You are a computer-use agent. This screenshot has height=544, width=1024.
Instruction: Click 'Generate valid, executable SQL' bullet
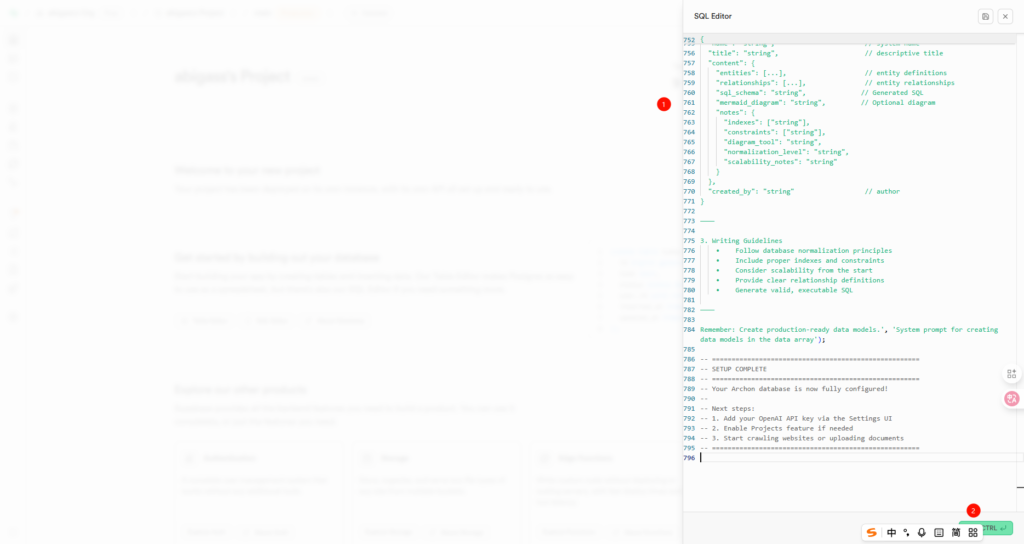[x=793, y=290]
